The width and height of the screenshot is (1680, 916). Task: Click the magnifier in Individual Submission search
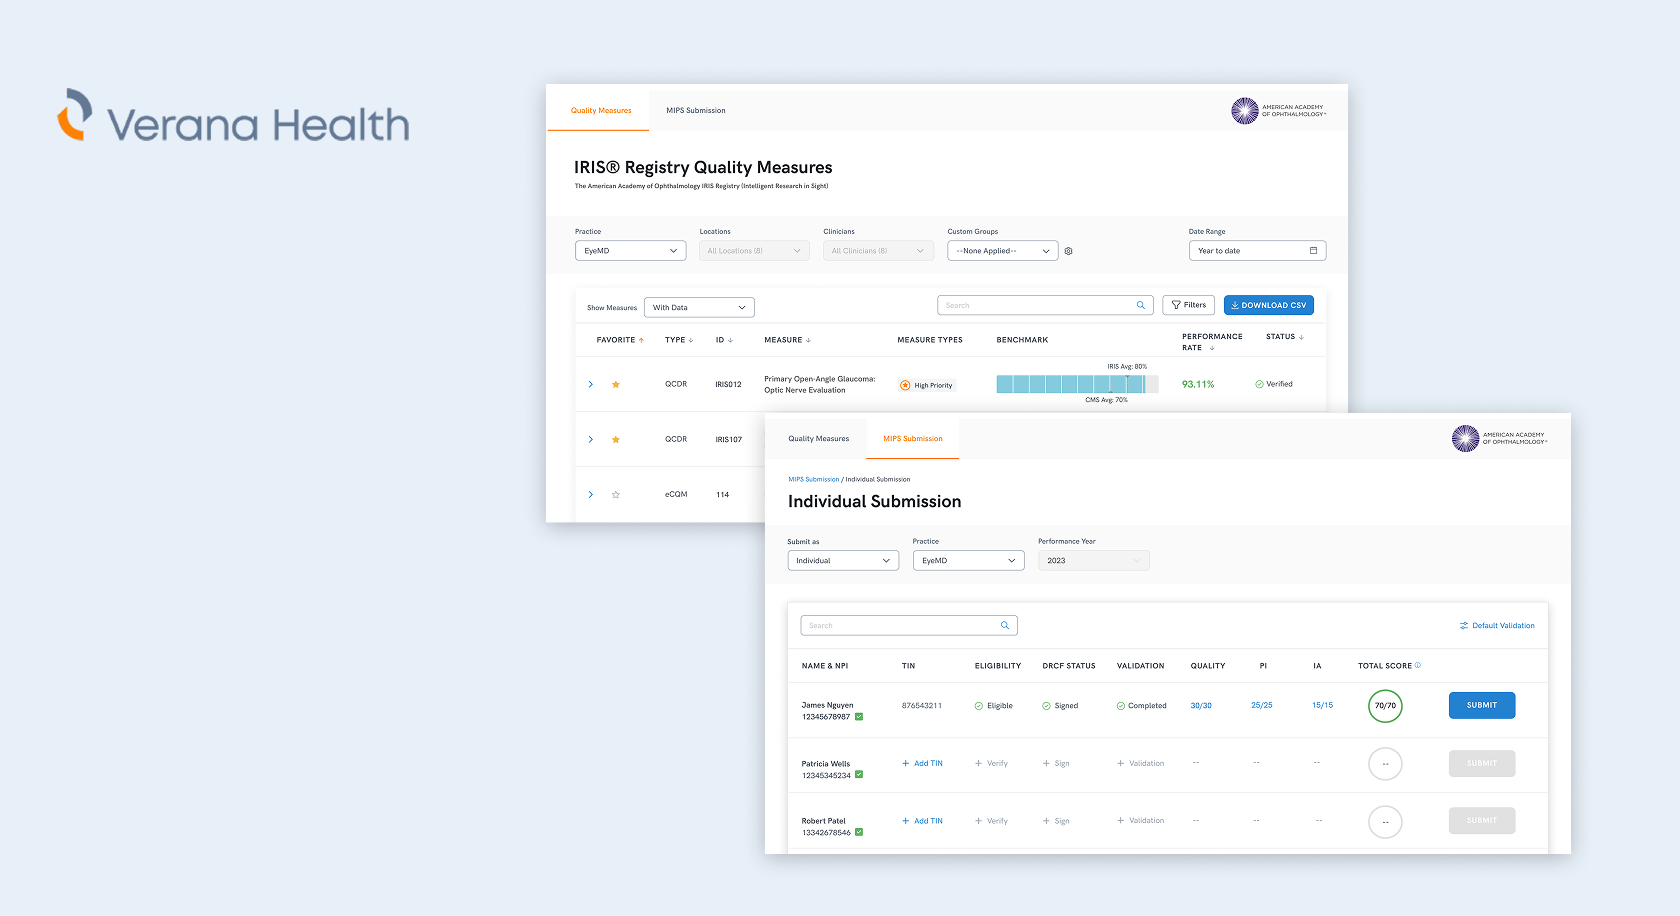1005,625
